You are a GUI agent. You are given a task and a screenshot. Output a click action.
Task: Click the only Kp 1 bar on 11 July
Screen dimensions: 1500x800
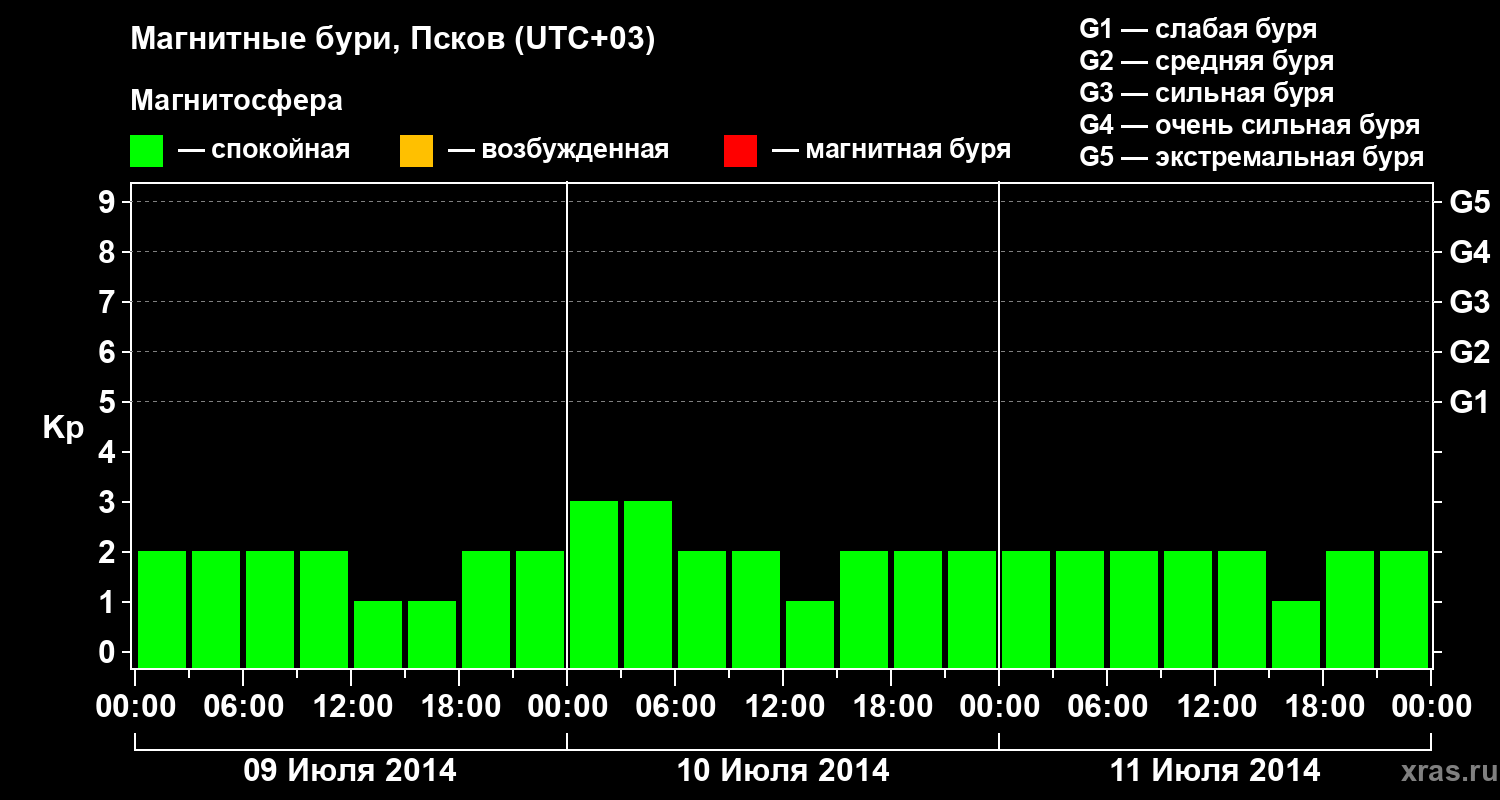point(1296,634)
